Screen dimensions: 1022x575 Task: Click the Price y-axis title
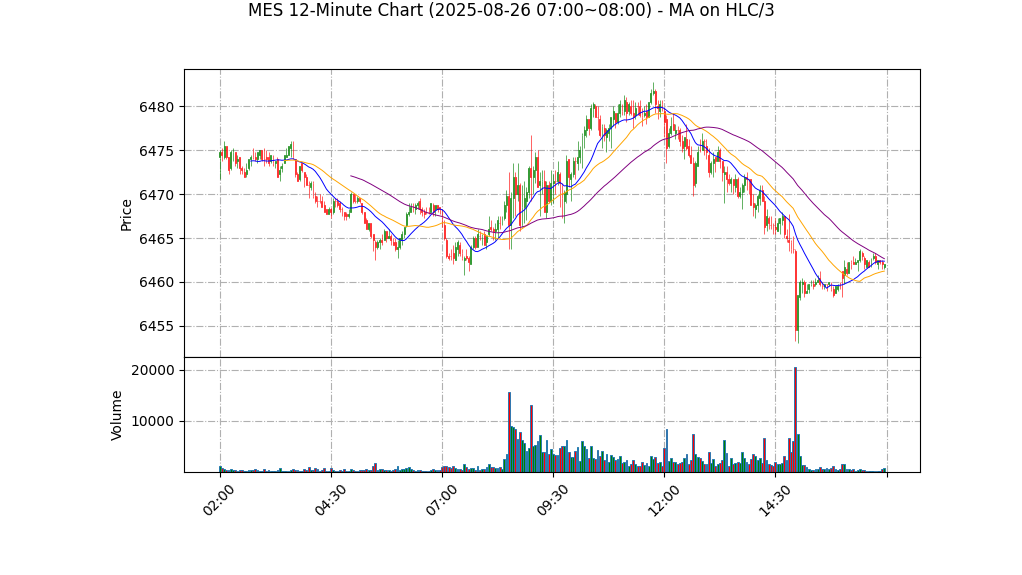(126, 215)
